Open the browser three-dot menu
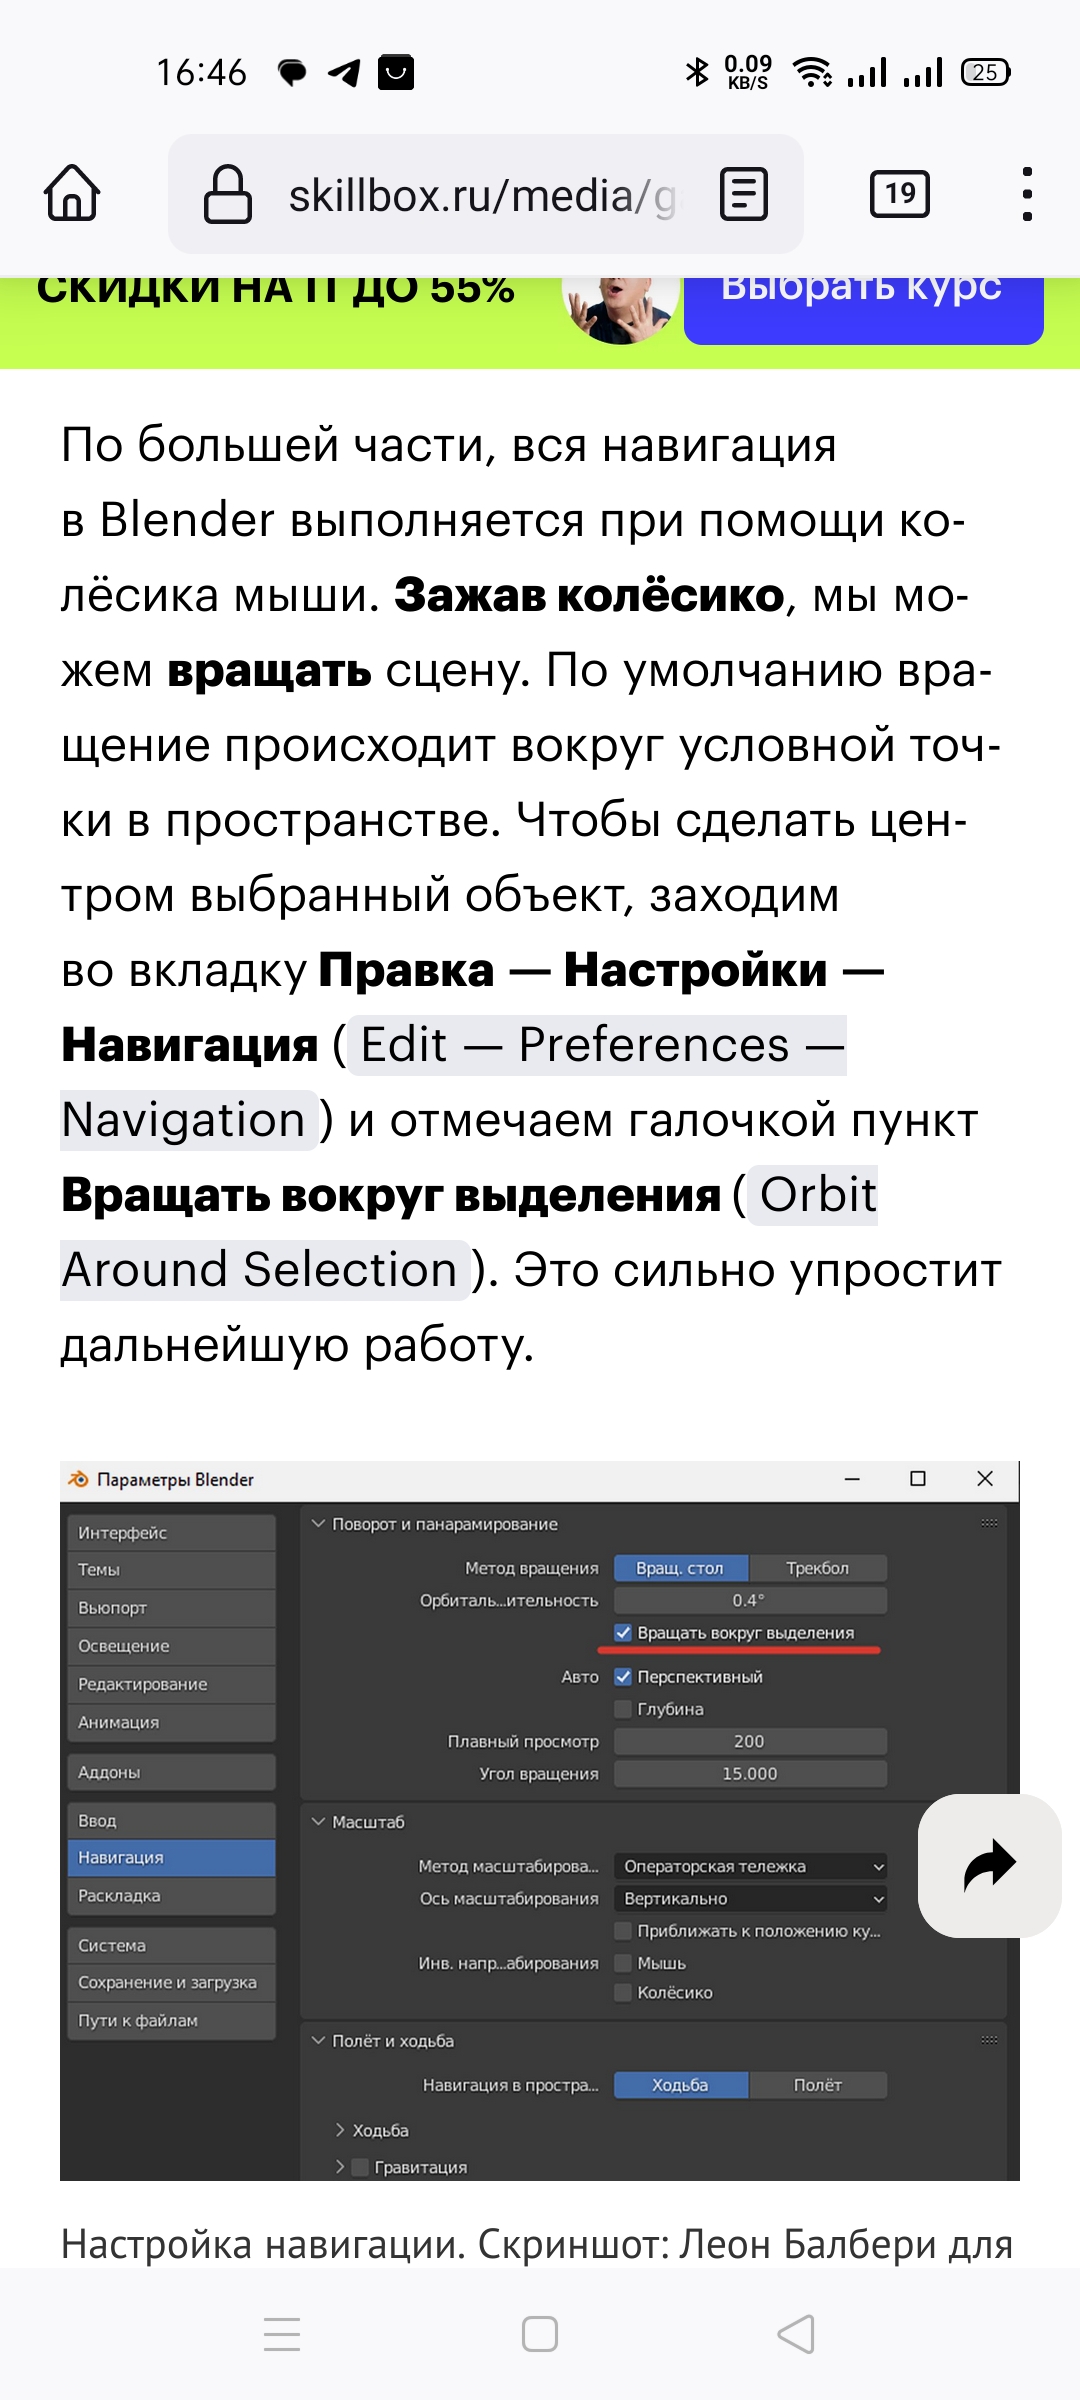Viewport: 1080px width, 2400px height. tap(1027, 194)
